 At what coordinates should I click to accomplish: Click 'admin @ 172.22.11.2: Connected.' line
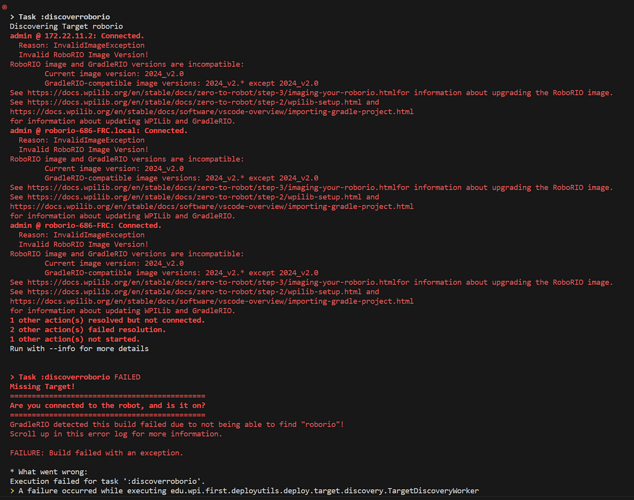click(x=77, y=36)
